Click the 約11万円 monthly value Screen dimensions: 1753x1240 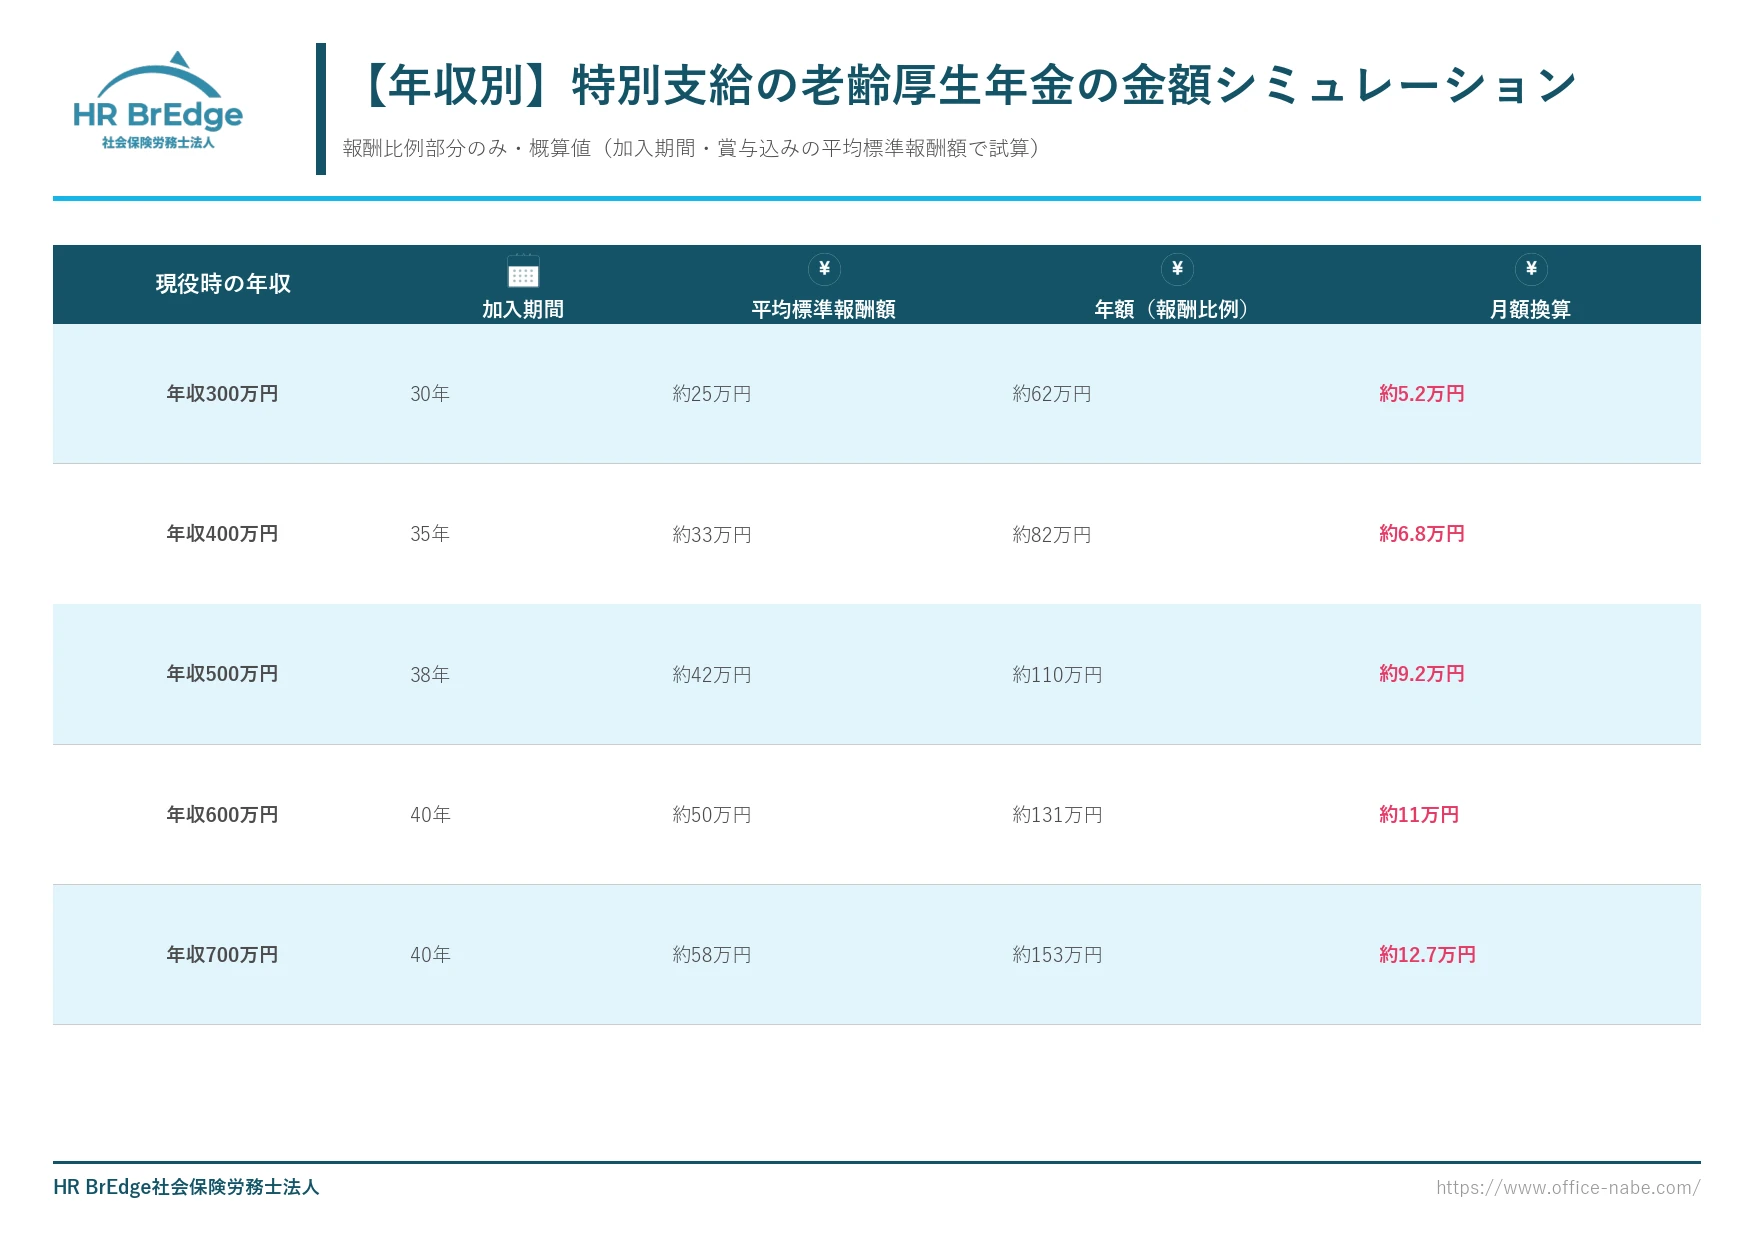(x=1419, y=815)
